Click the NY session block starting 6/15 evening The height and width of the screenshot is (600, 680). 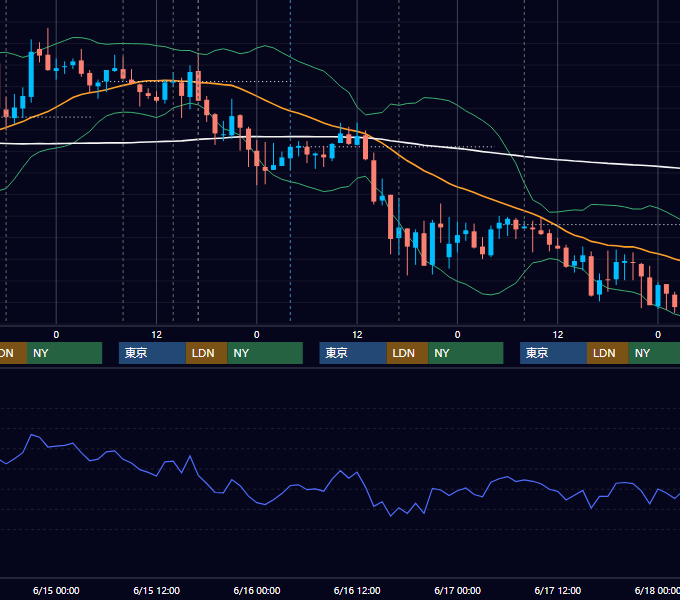[x=265, y=353]
